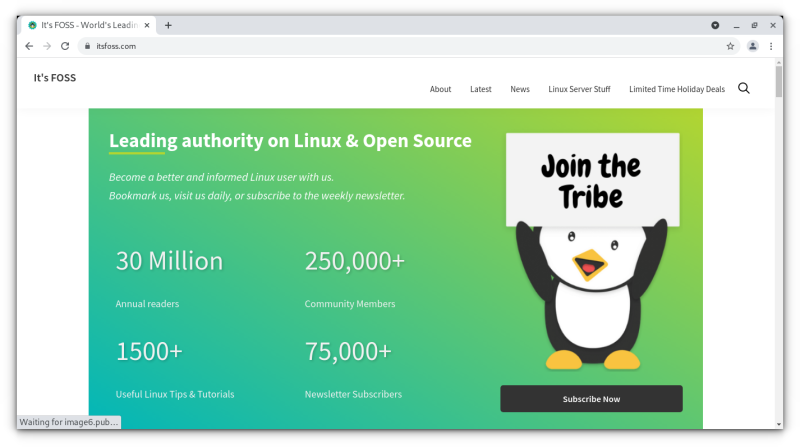Screen dimensions: 800x447
Task: Close the browser window
Action: pyautogui.click(x=773, y=25)
